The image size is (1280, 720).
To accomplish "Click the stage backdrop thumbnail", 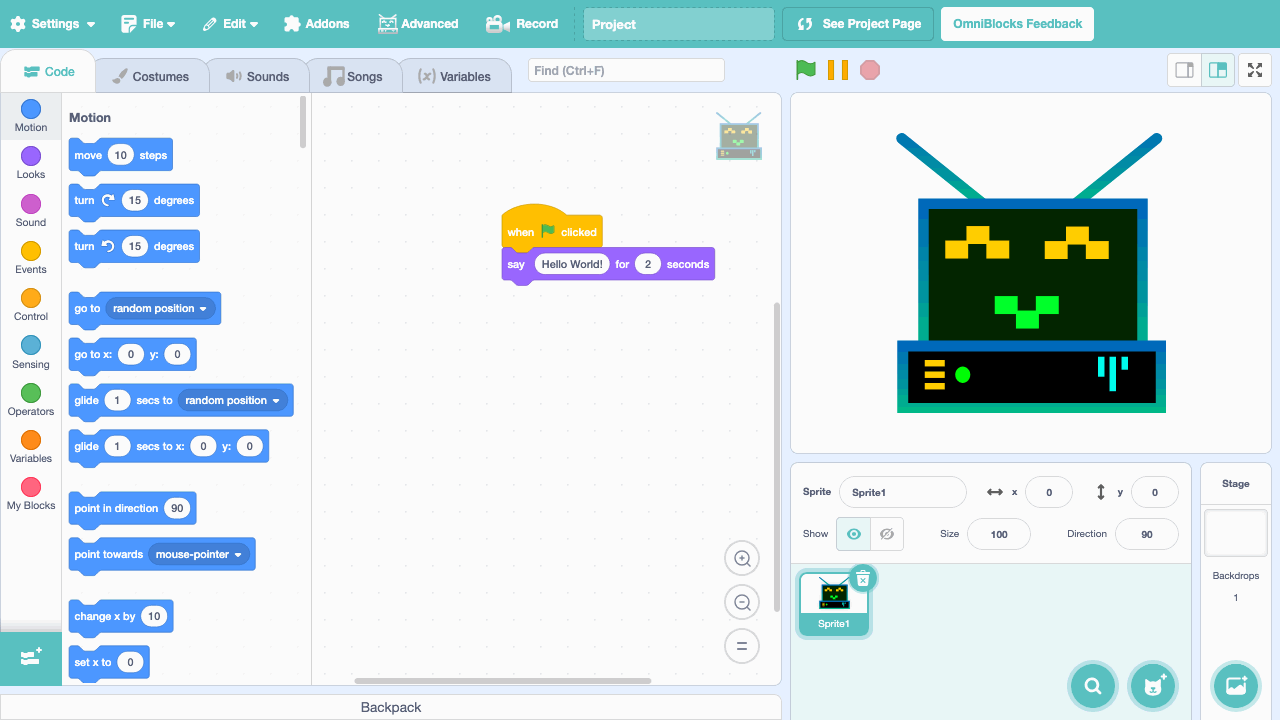I will [x=1236, y=533].
